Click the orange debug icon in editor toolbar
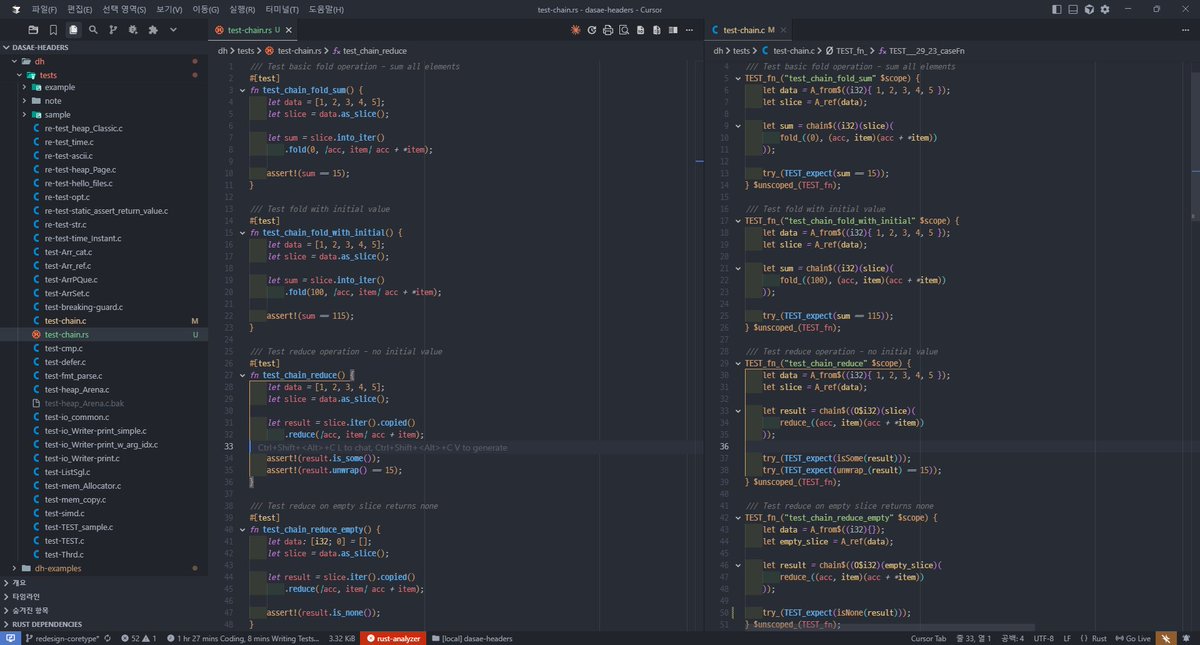Image resolution: width=1200 pixels, height=645 pixels. 575,30
